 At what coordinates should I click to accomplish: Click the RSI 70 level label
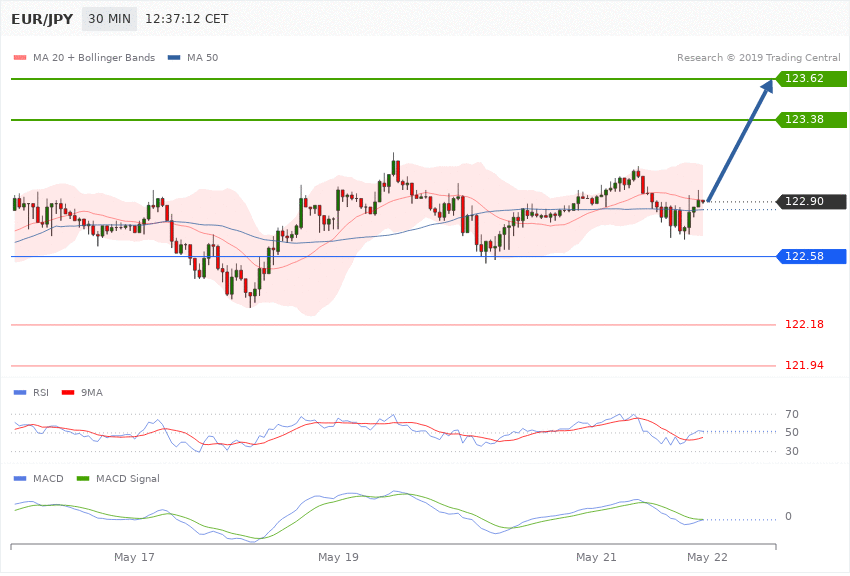[791, 415]
